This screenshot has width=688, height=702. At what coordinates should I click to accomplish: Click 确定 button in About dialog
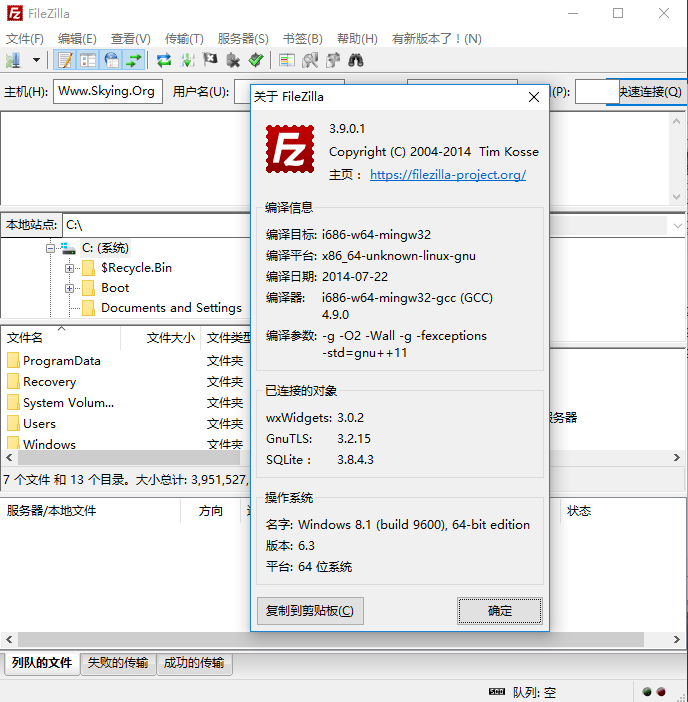(500, 611)
